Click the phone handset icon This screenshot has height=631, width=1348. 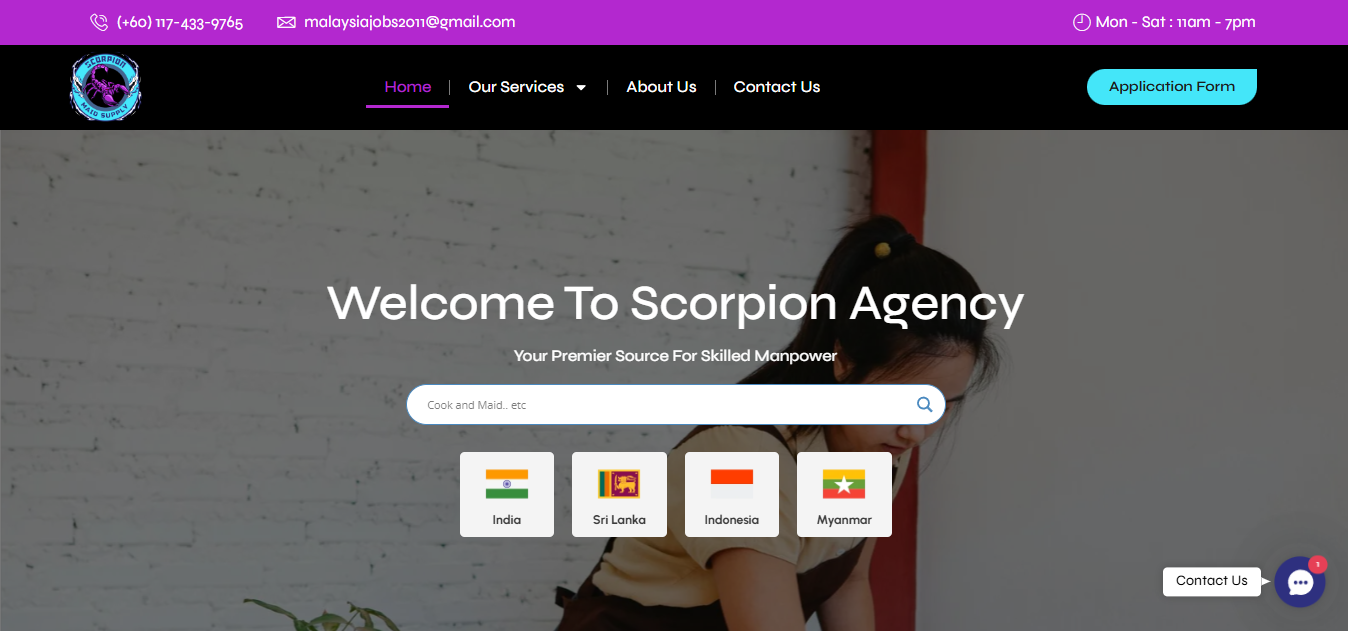(x=99, y=22)
